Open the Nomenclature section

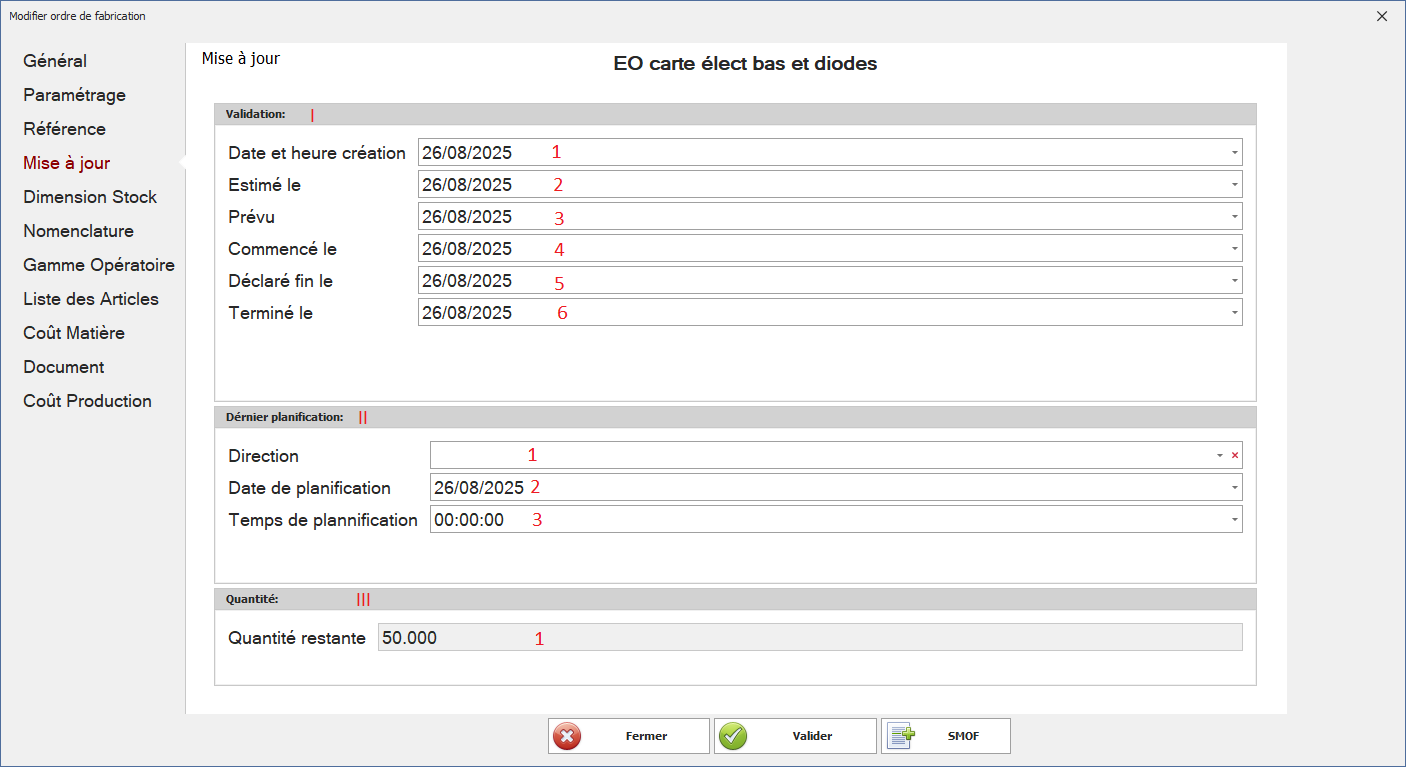(78, 231)
